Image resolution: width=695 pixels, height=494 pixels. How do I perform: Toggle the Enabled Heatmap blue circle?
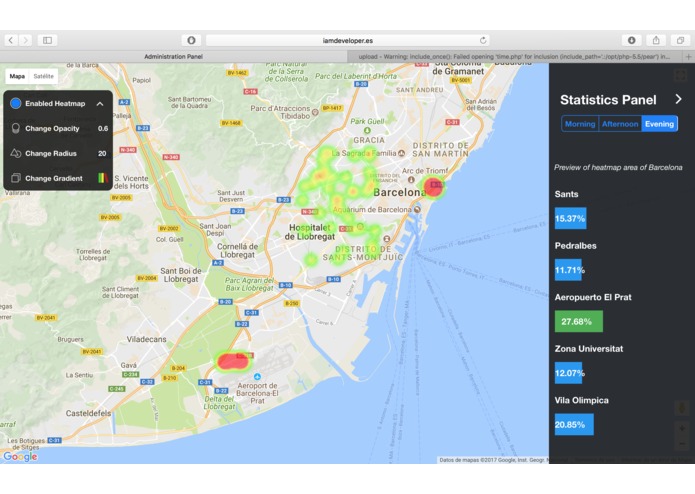(x=16, y=103)
